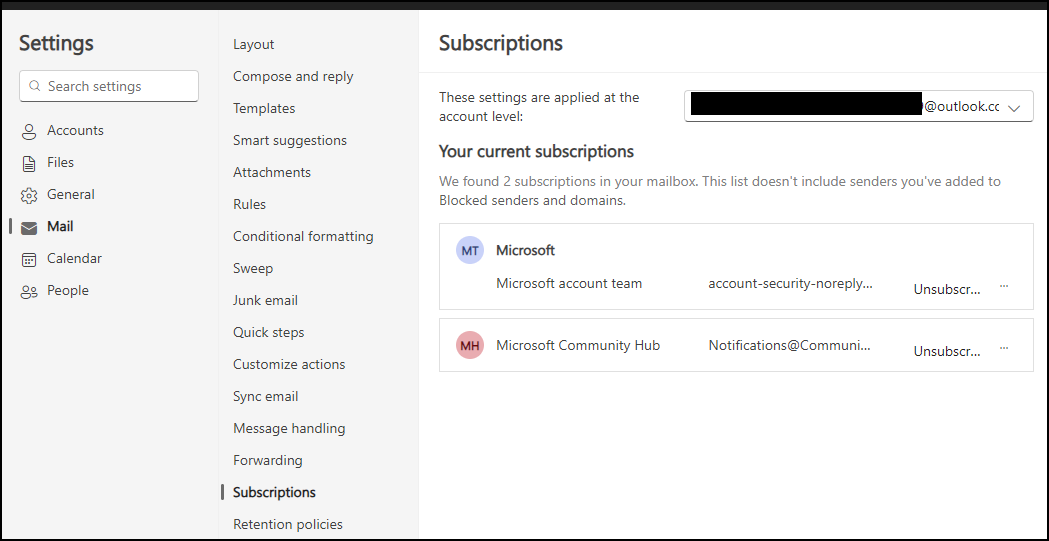Click the General gear icon

coord(29,195)
